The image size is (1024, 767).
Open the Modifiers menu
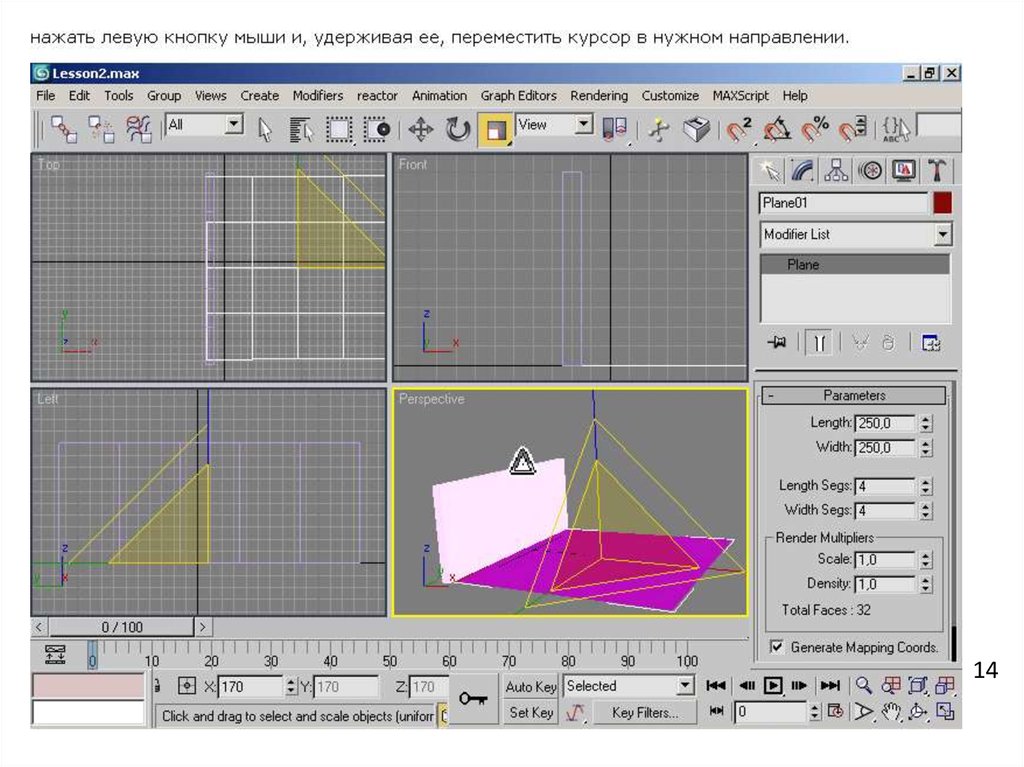[x=317, y=96]
